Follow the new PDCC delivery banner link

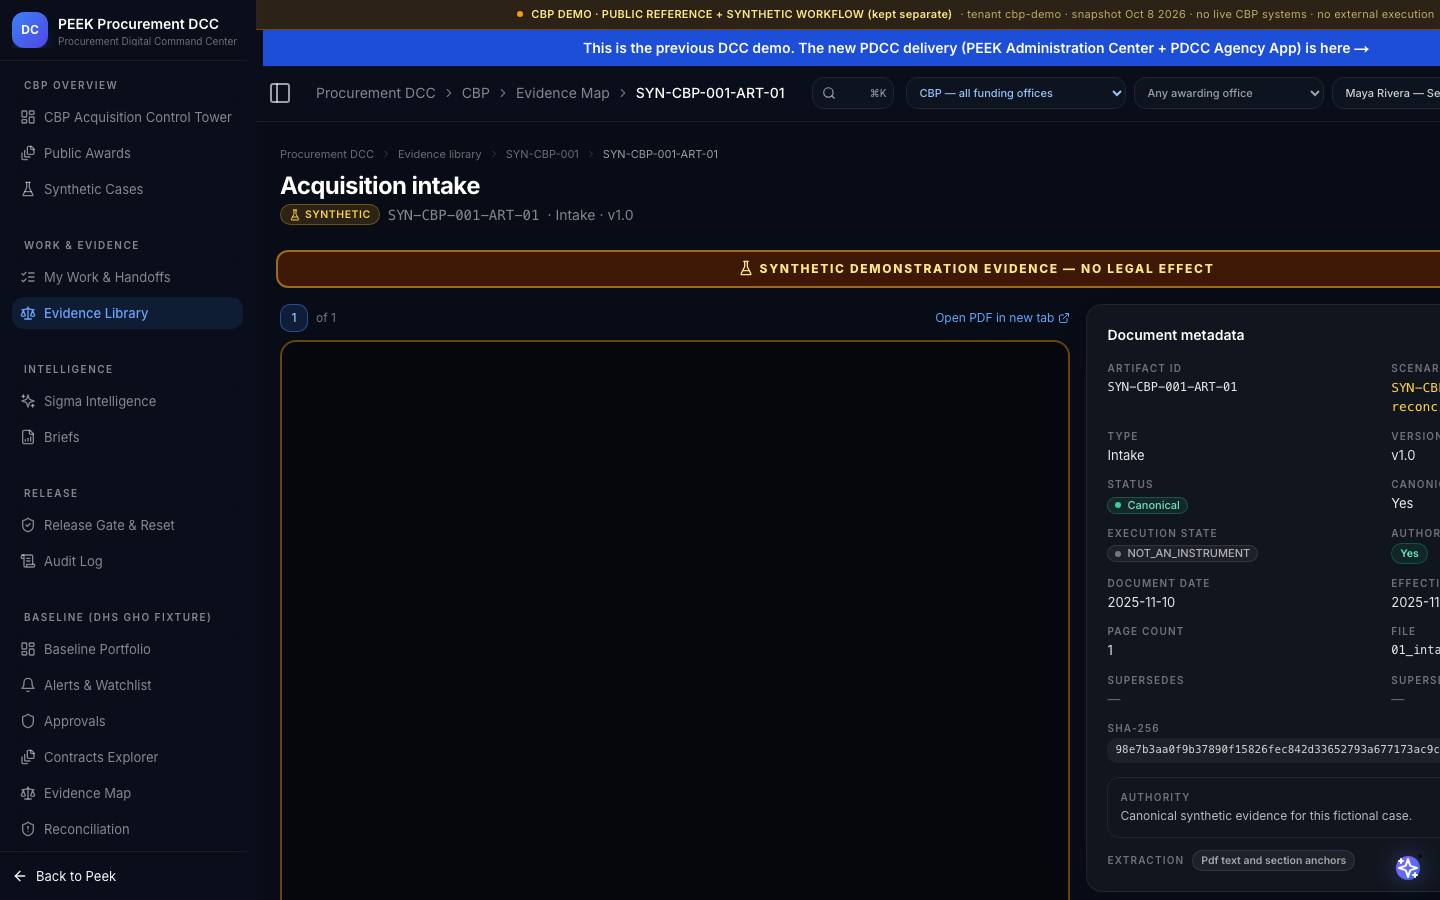976,48
